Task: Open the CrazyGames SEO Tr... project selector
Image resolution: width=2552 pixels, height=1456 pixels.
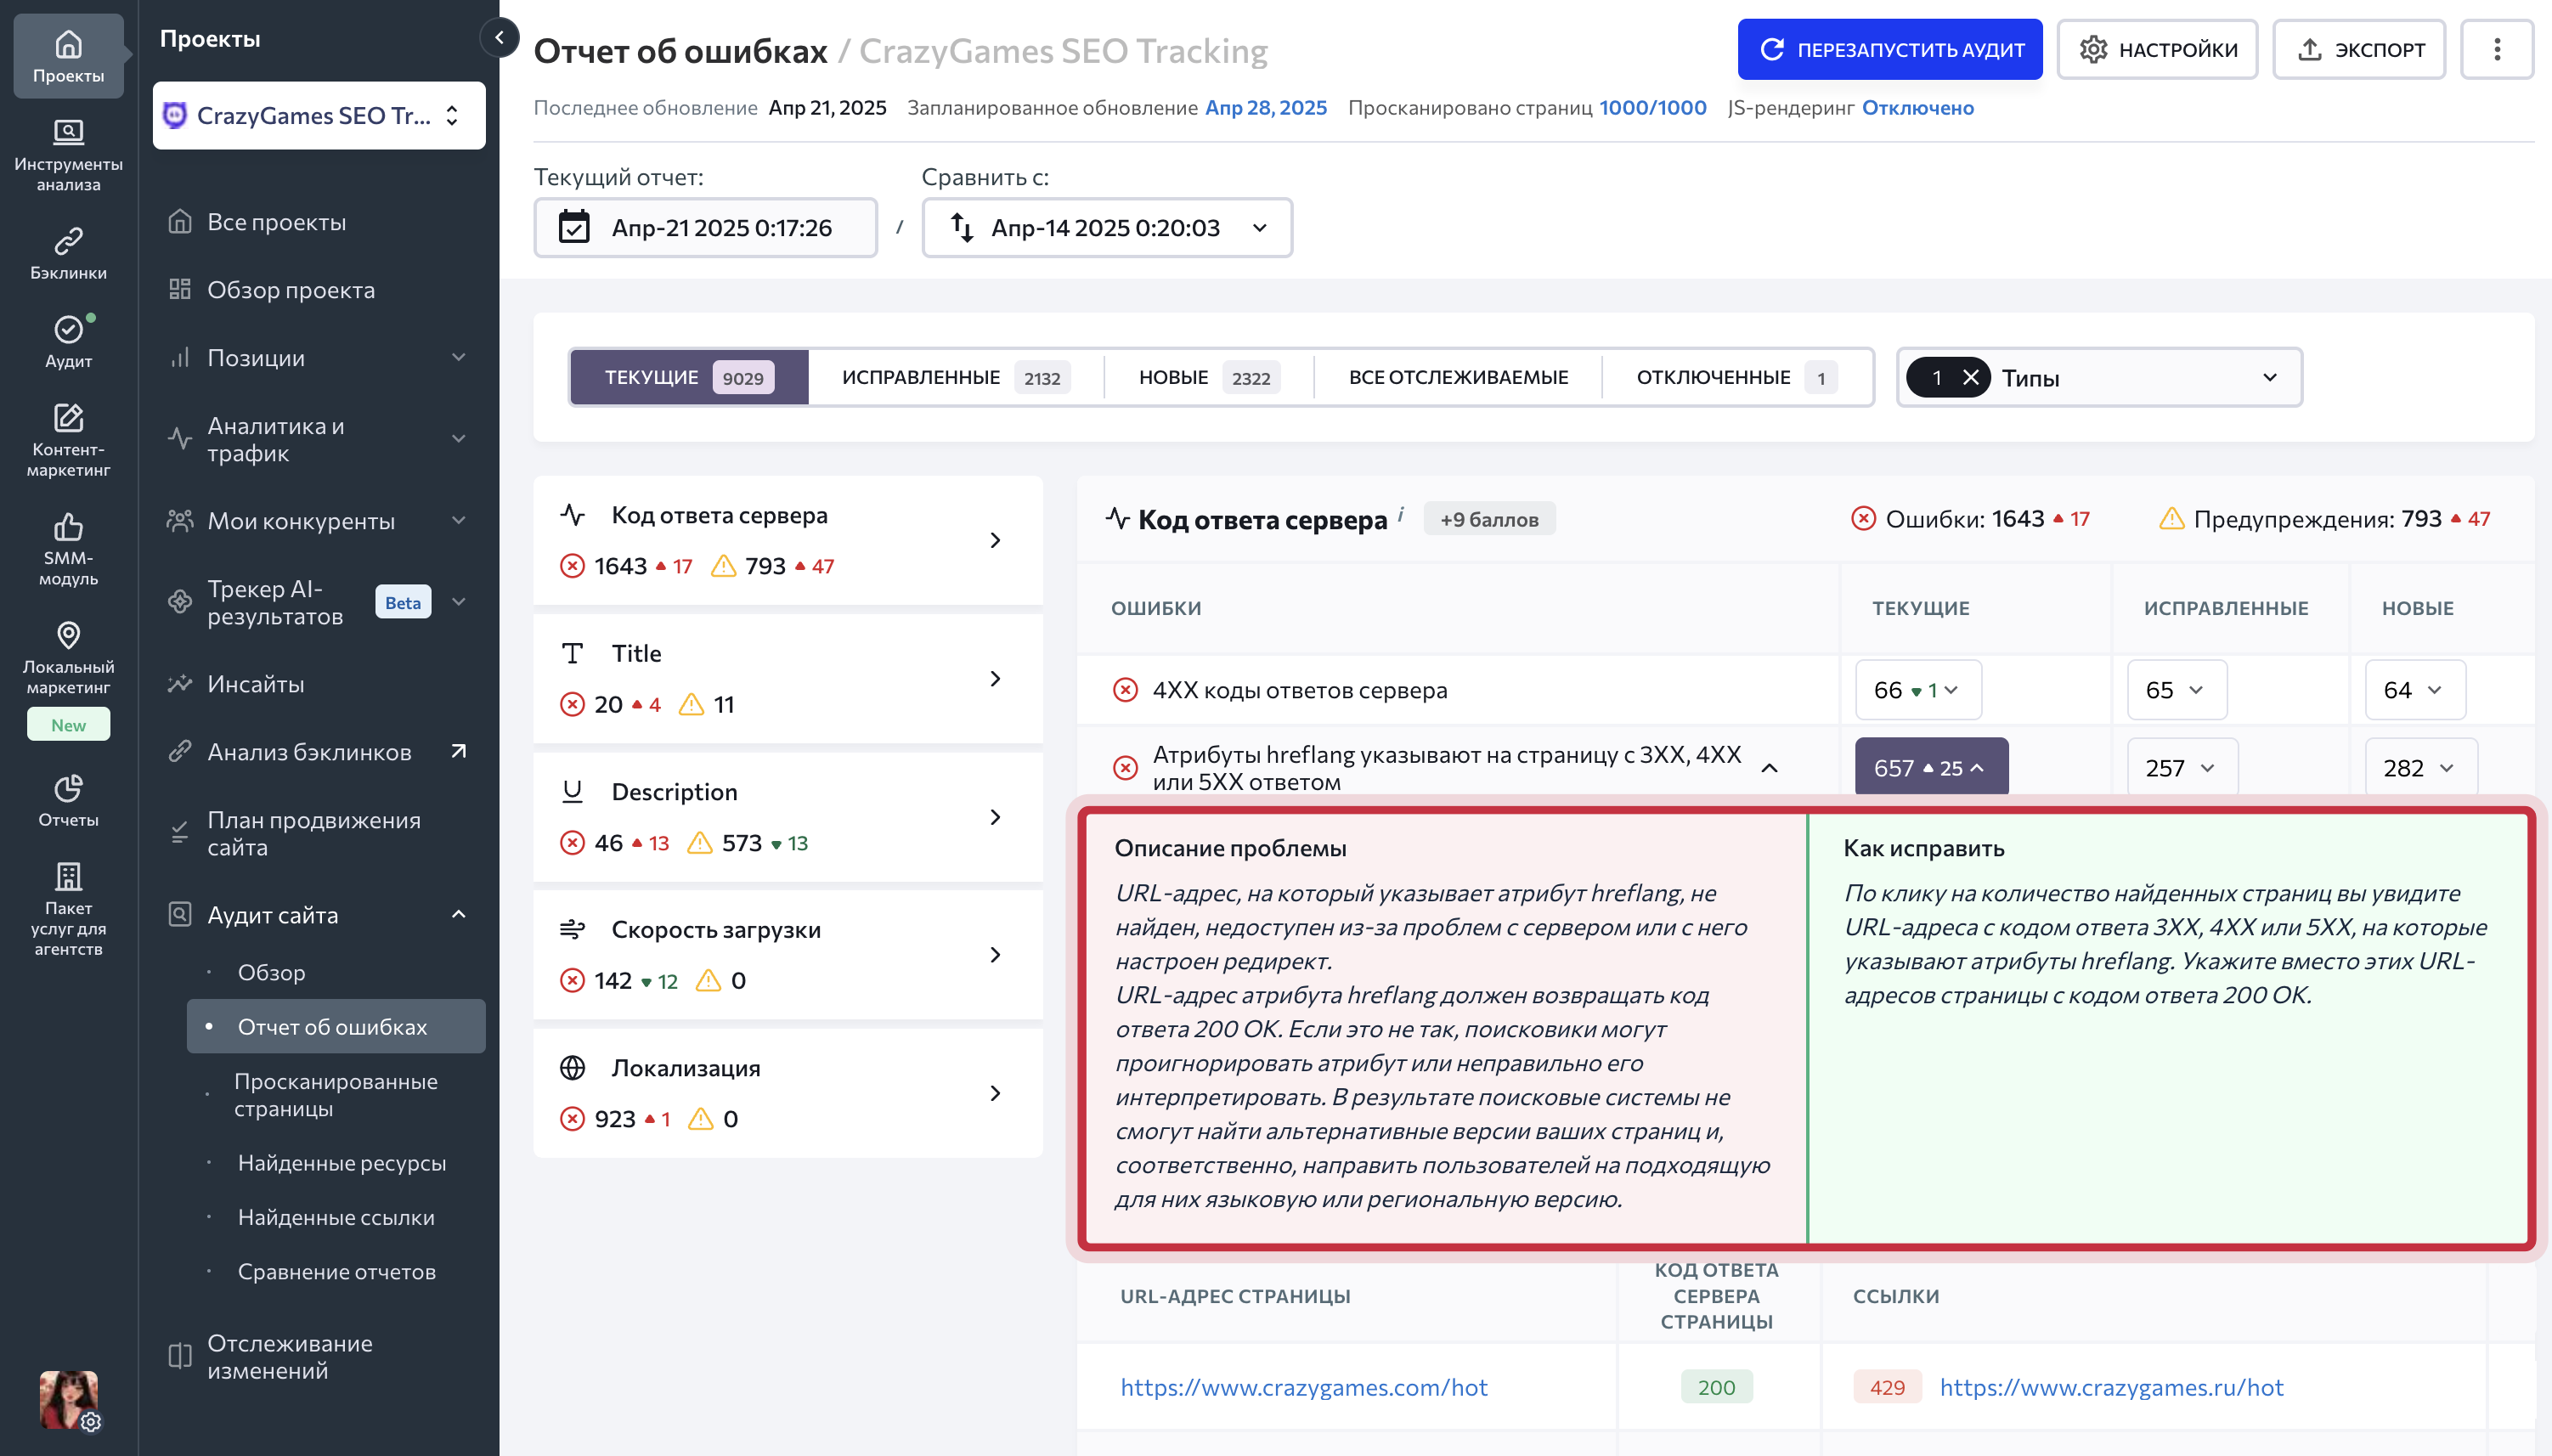Action: pos(319,116)
